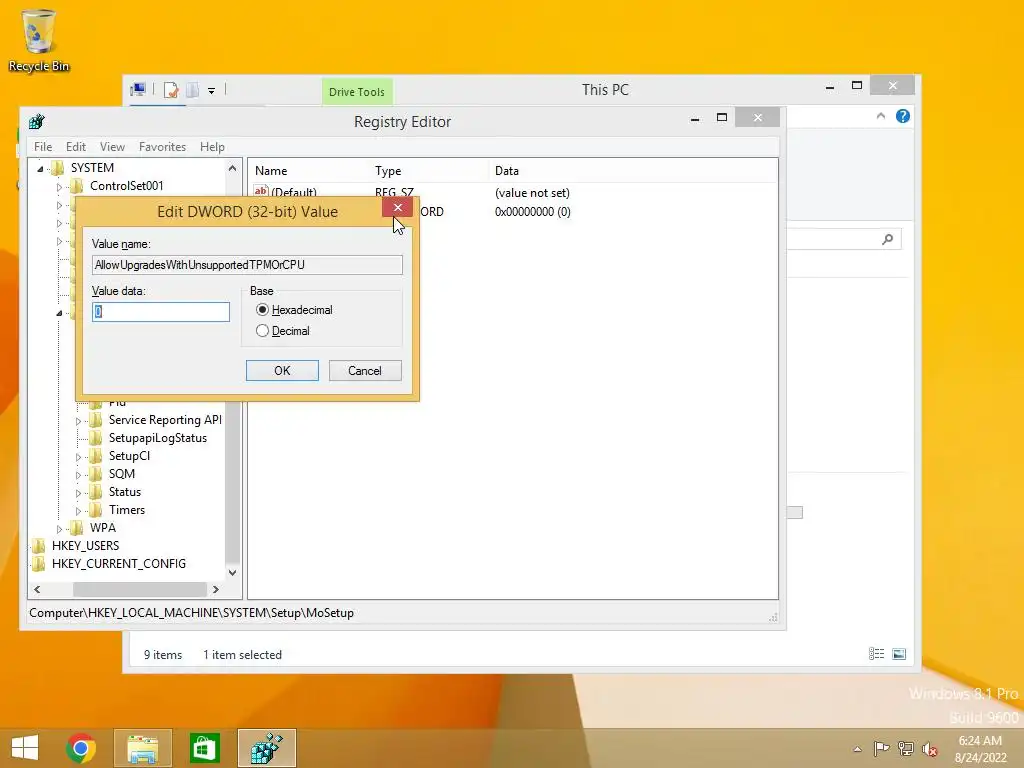Click New folder icon in This PC toolbar
1024x768 pixels.
(x=192, y=90)
